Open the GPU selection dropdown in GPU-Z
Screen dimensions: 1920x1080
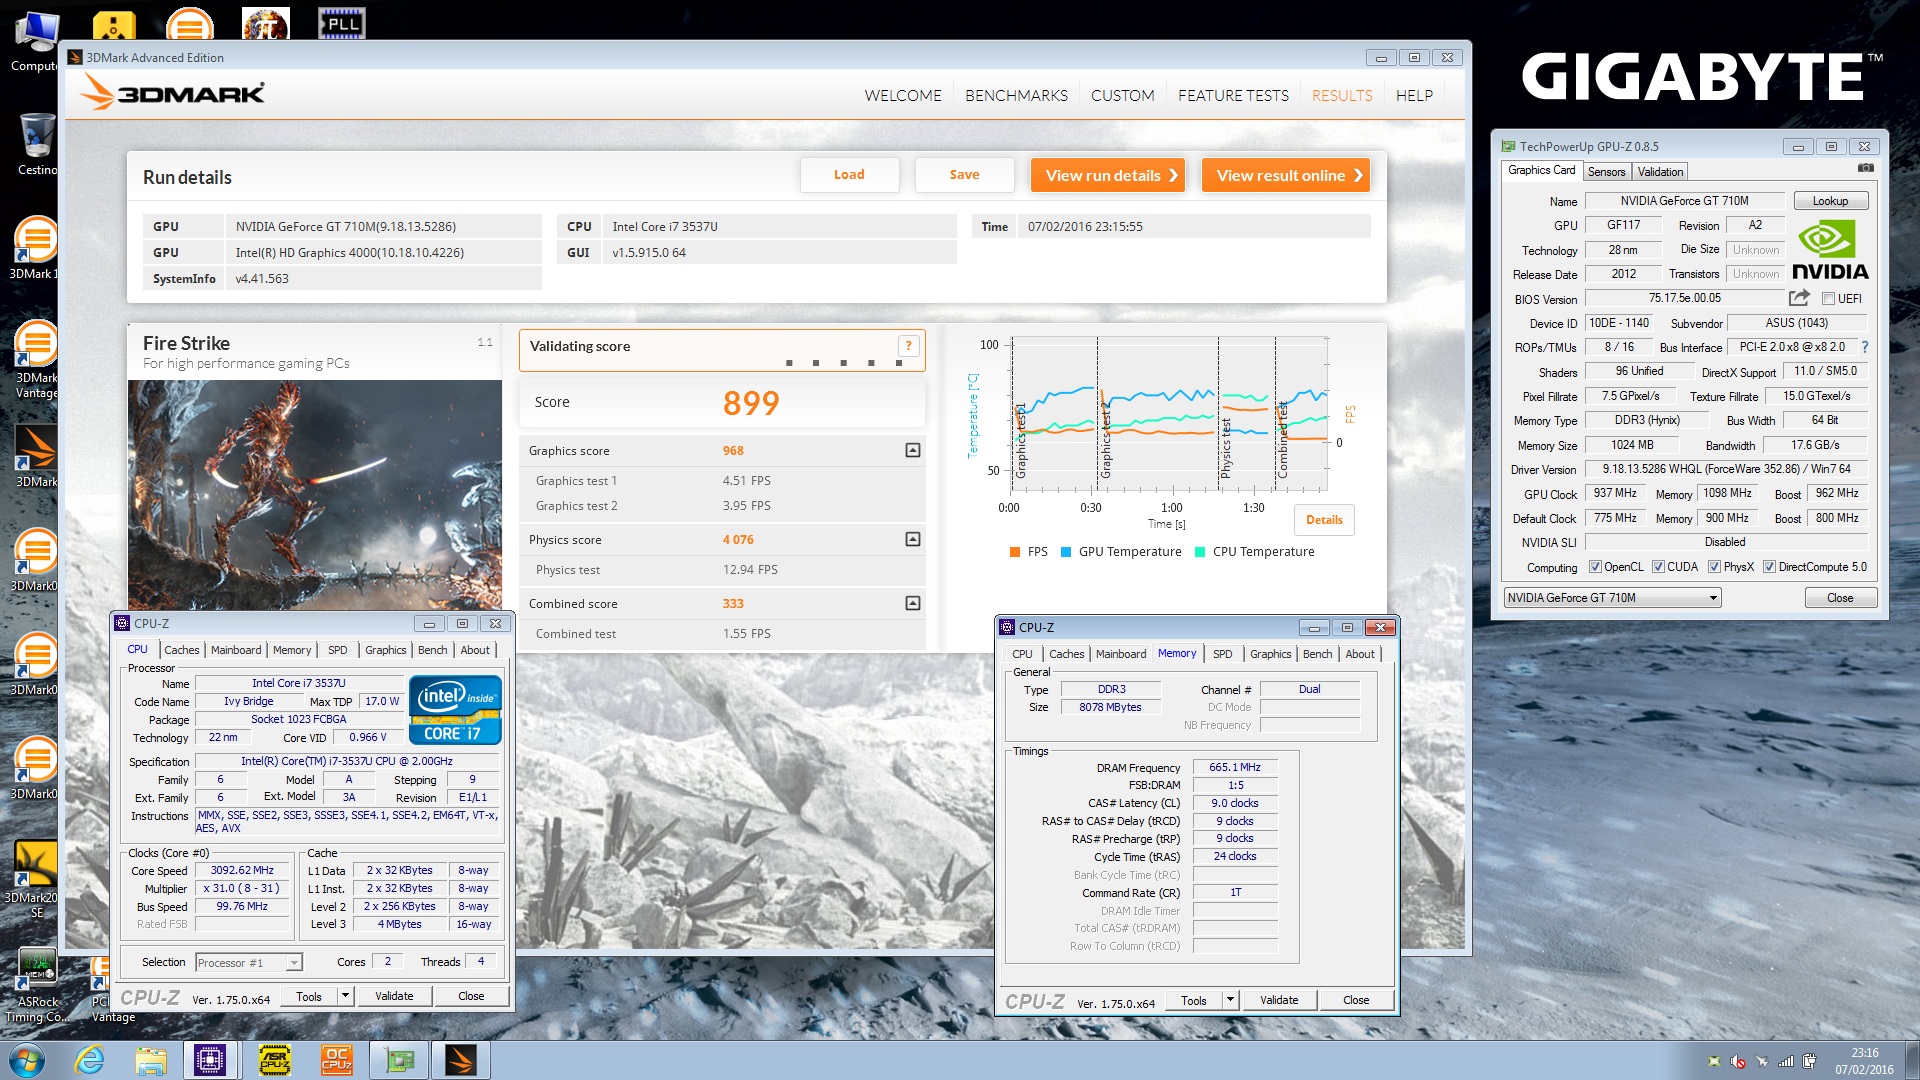[x=1612, y=598]
